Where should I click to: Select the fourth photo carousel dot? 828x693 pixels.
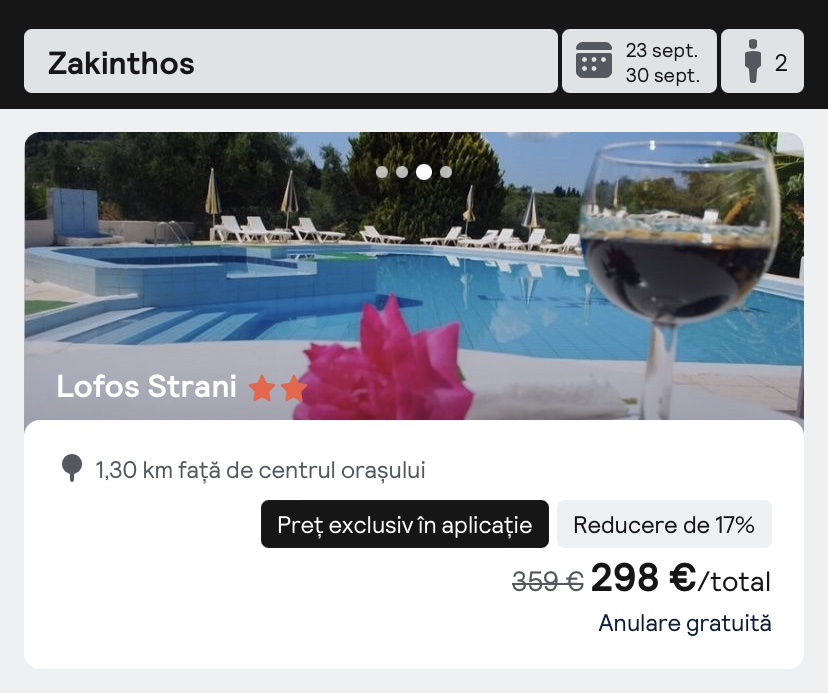[x=446, y=172]
